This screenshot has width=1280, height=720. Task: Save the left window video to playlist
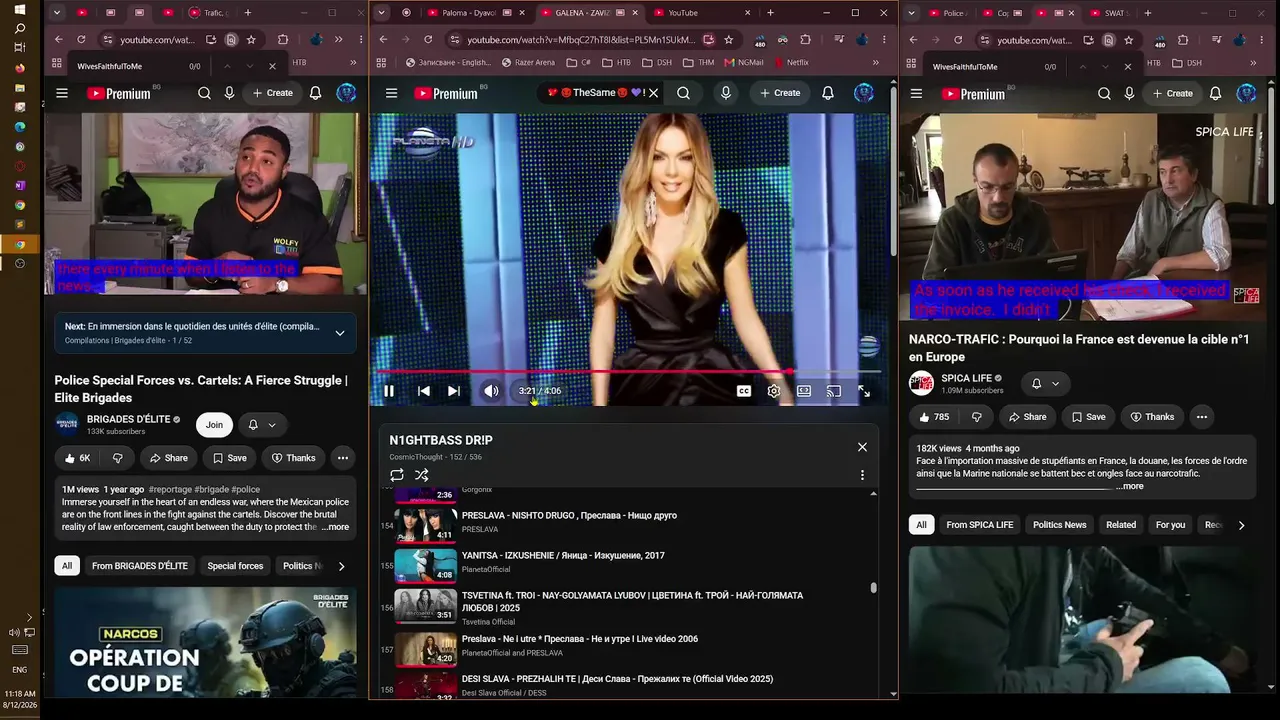coord(229,458)
